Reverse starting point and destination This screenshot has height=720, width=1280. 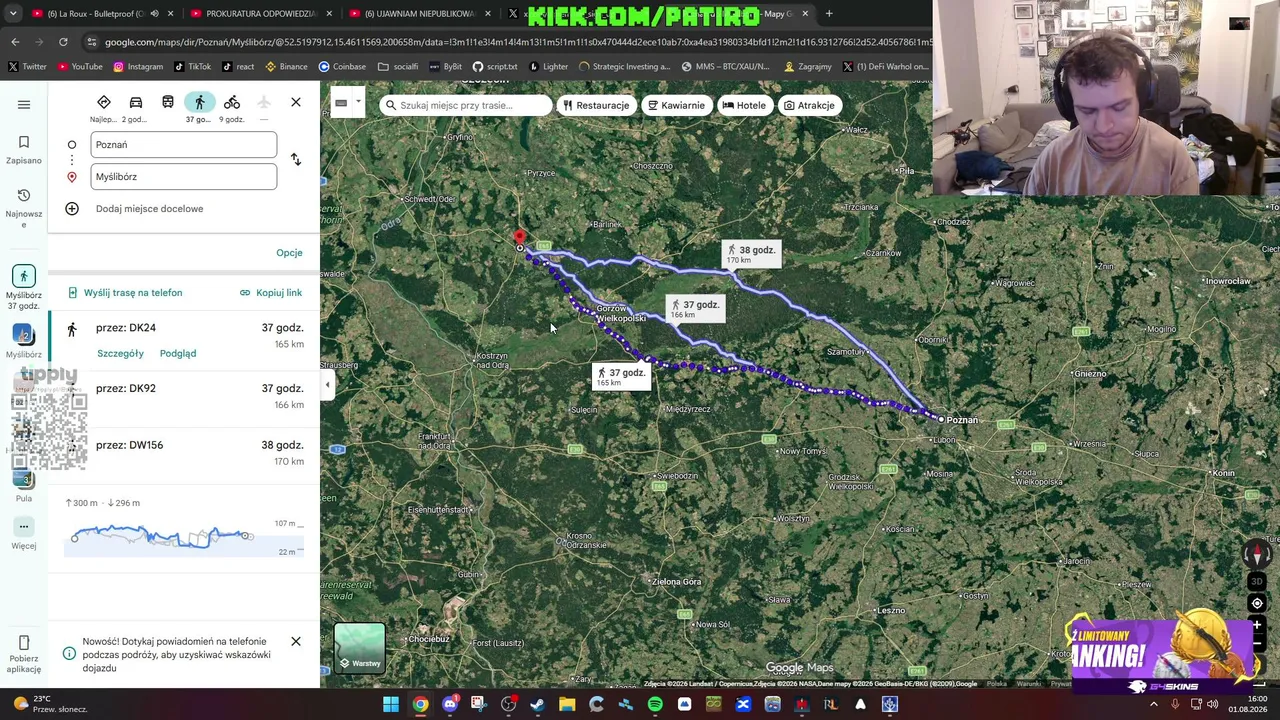[x=295, y=160]
